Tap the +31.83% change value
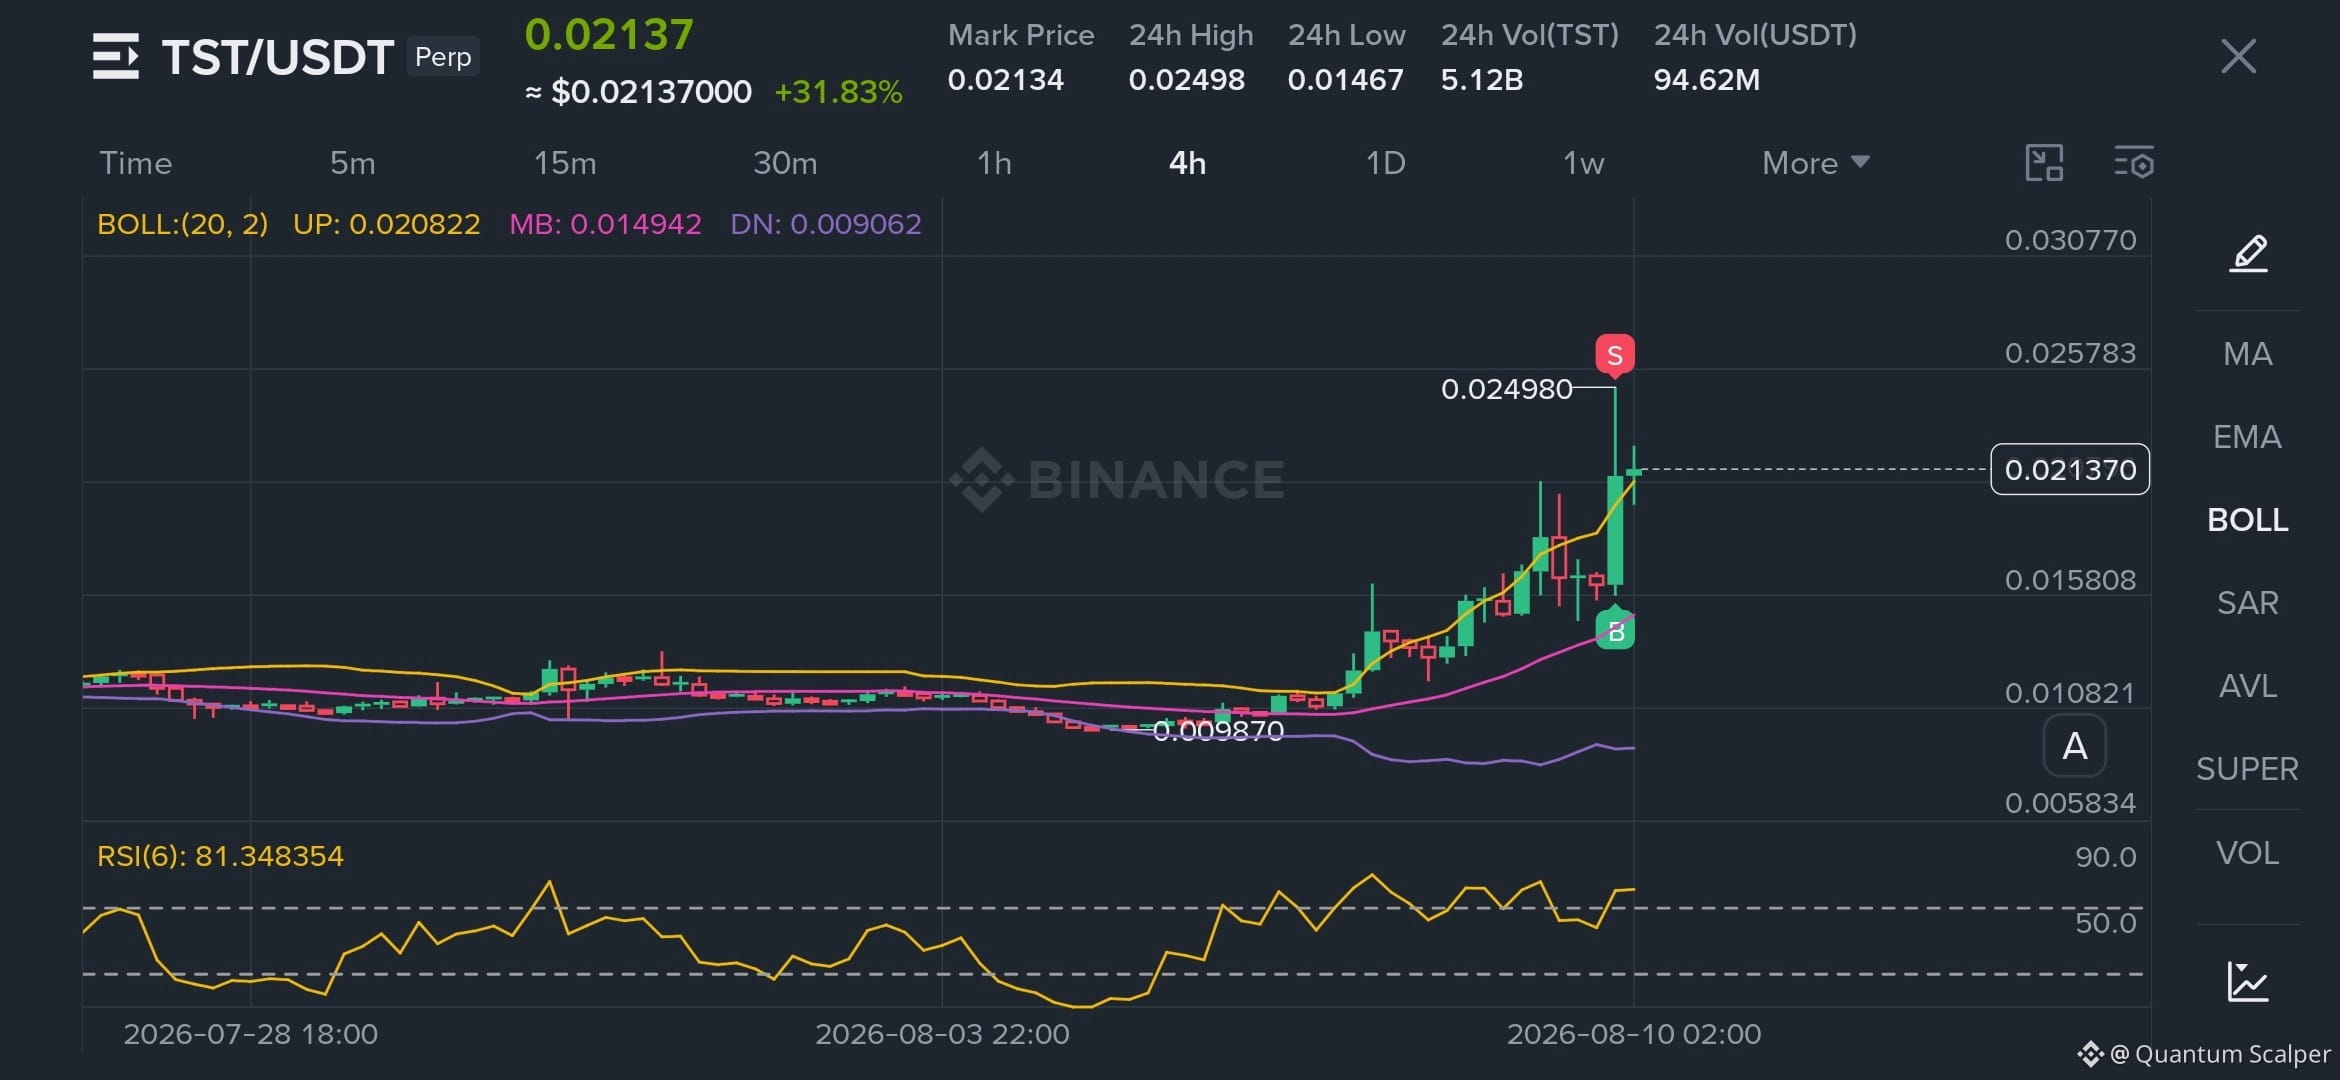The height and width of the screenshot is (1080, 2340). click(x=839, y=92)
